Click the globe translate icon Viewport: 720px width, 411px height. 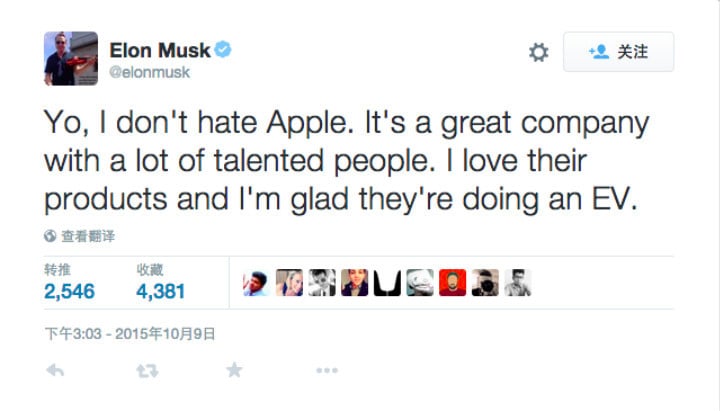[x=49, y=237]
